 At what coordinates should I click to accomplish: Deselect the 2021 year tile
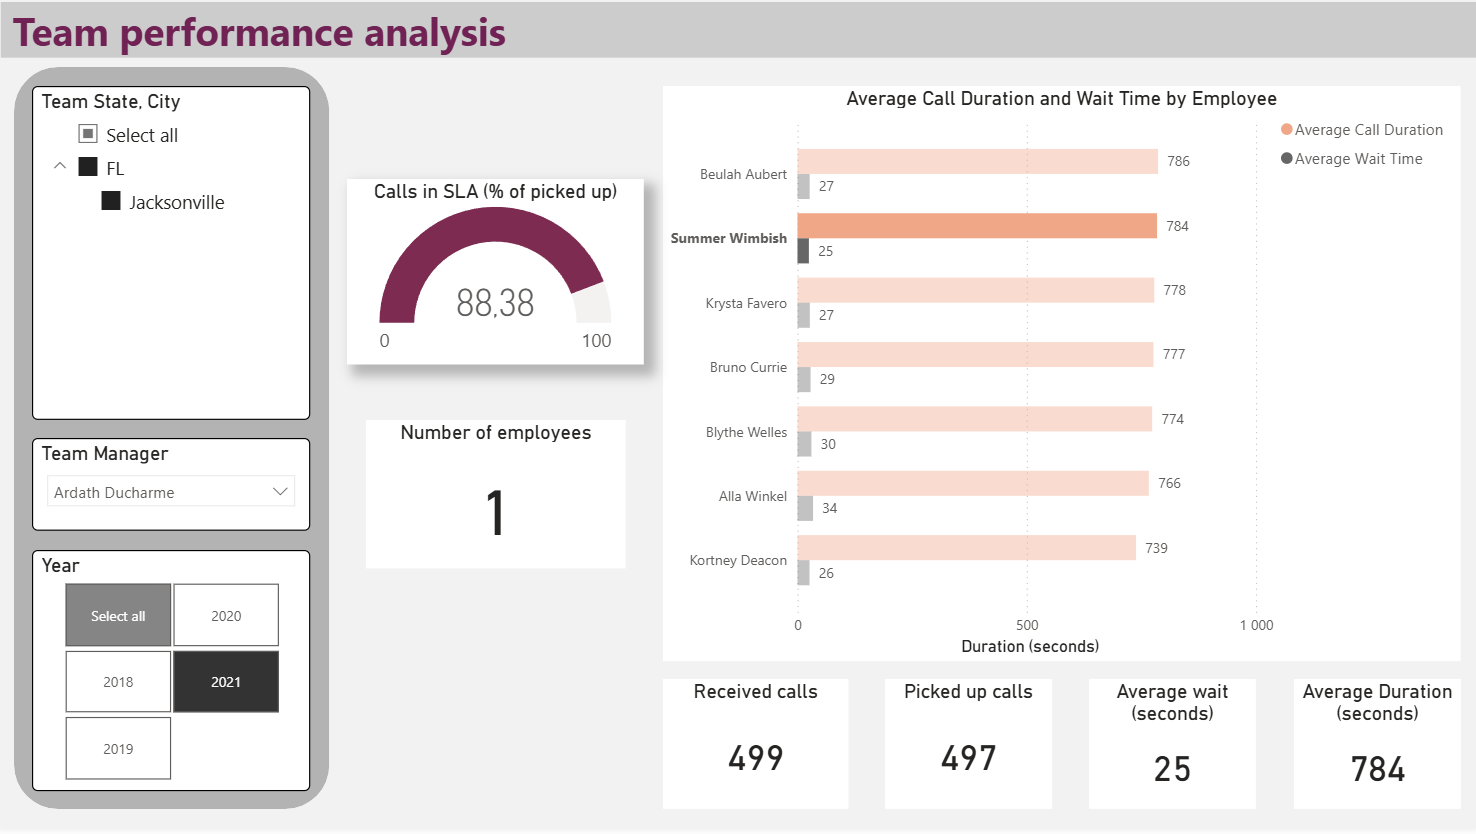pos(226,682)
